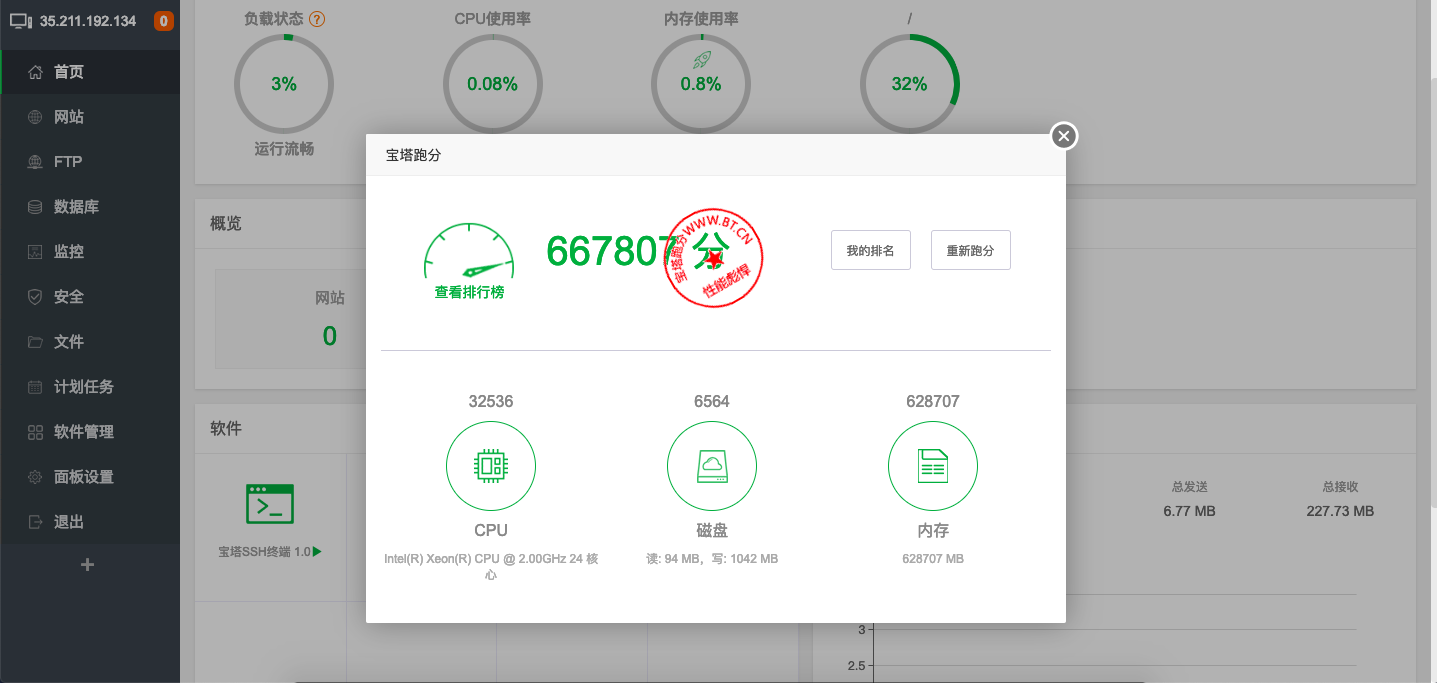This screenshot has width=1437, height=683.
Task: Click the 重新跑分 button
Action: click(971, 250)
